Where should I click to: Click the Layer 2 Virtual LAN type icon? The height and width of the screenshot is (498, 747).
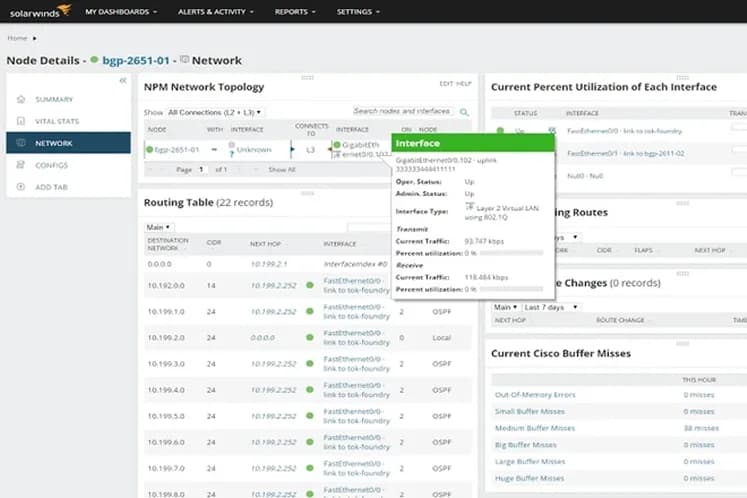point(470,206)
